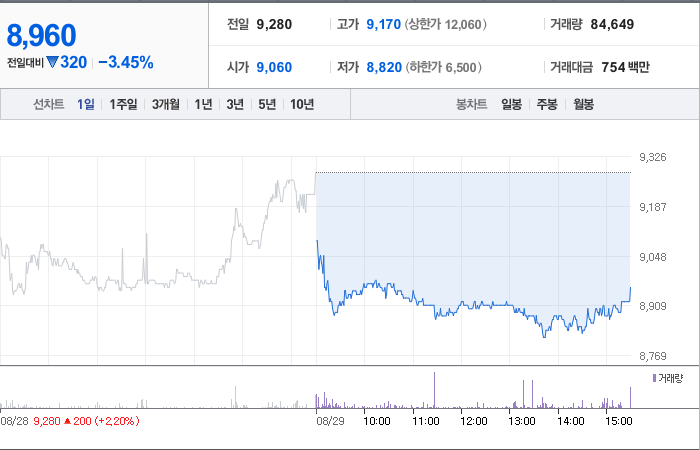
Task: Click the 08/29 date axis label
Action: coord(330,421)
